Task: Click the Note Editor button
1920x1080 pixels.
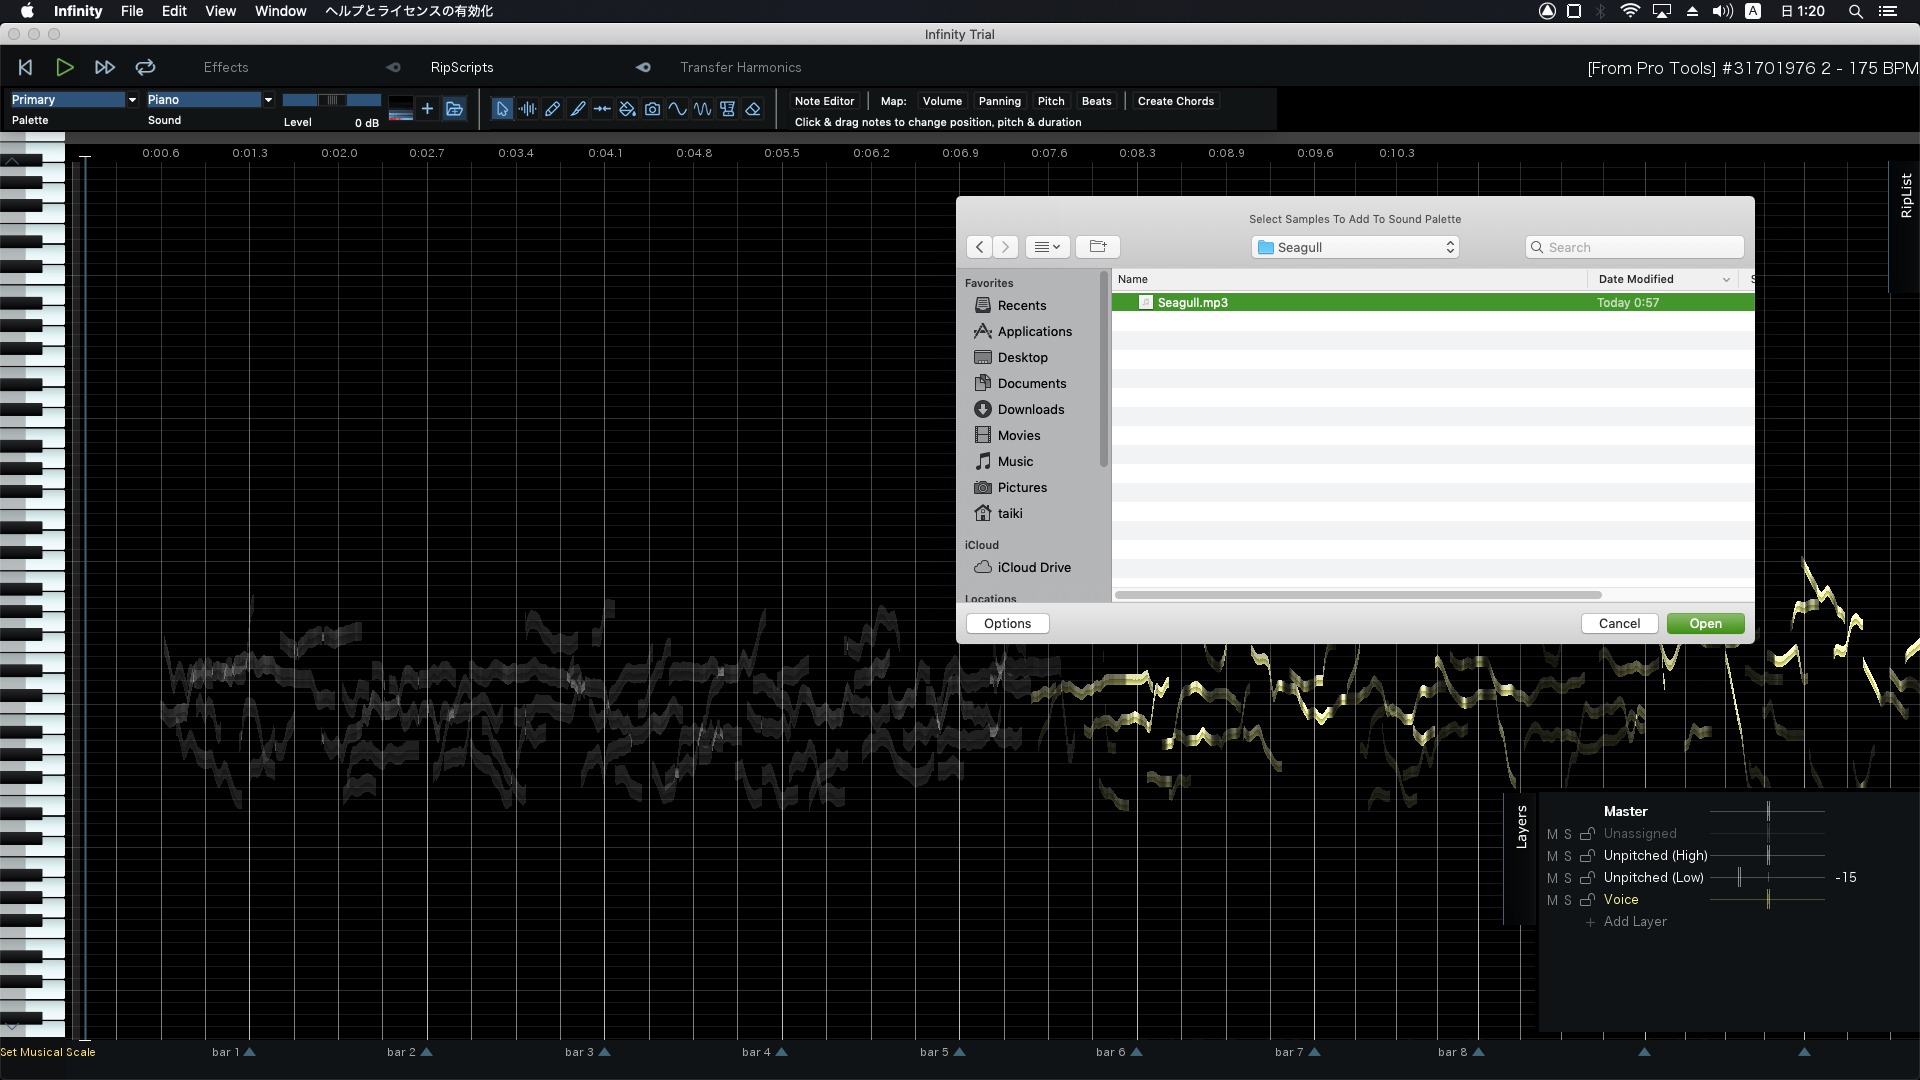Action: pyautogui.click(x=824, y=101)
